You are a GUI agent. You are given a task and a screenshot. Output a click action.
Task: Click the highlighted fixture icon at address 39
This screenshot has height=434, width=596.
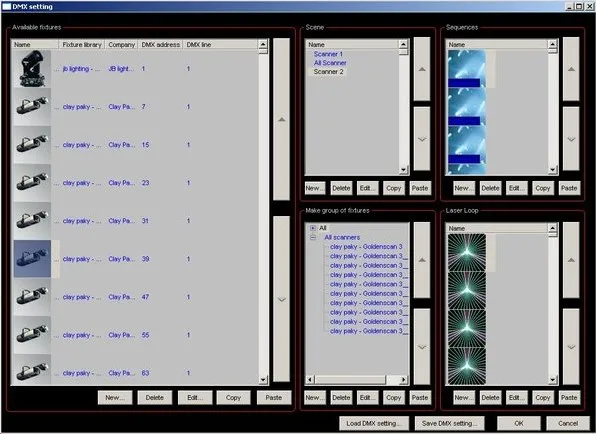32,259
